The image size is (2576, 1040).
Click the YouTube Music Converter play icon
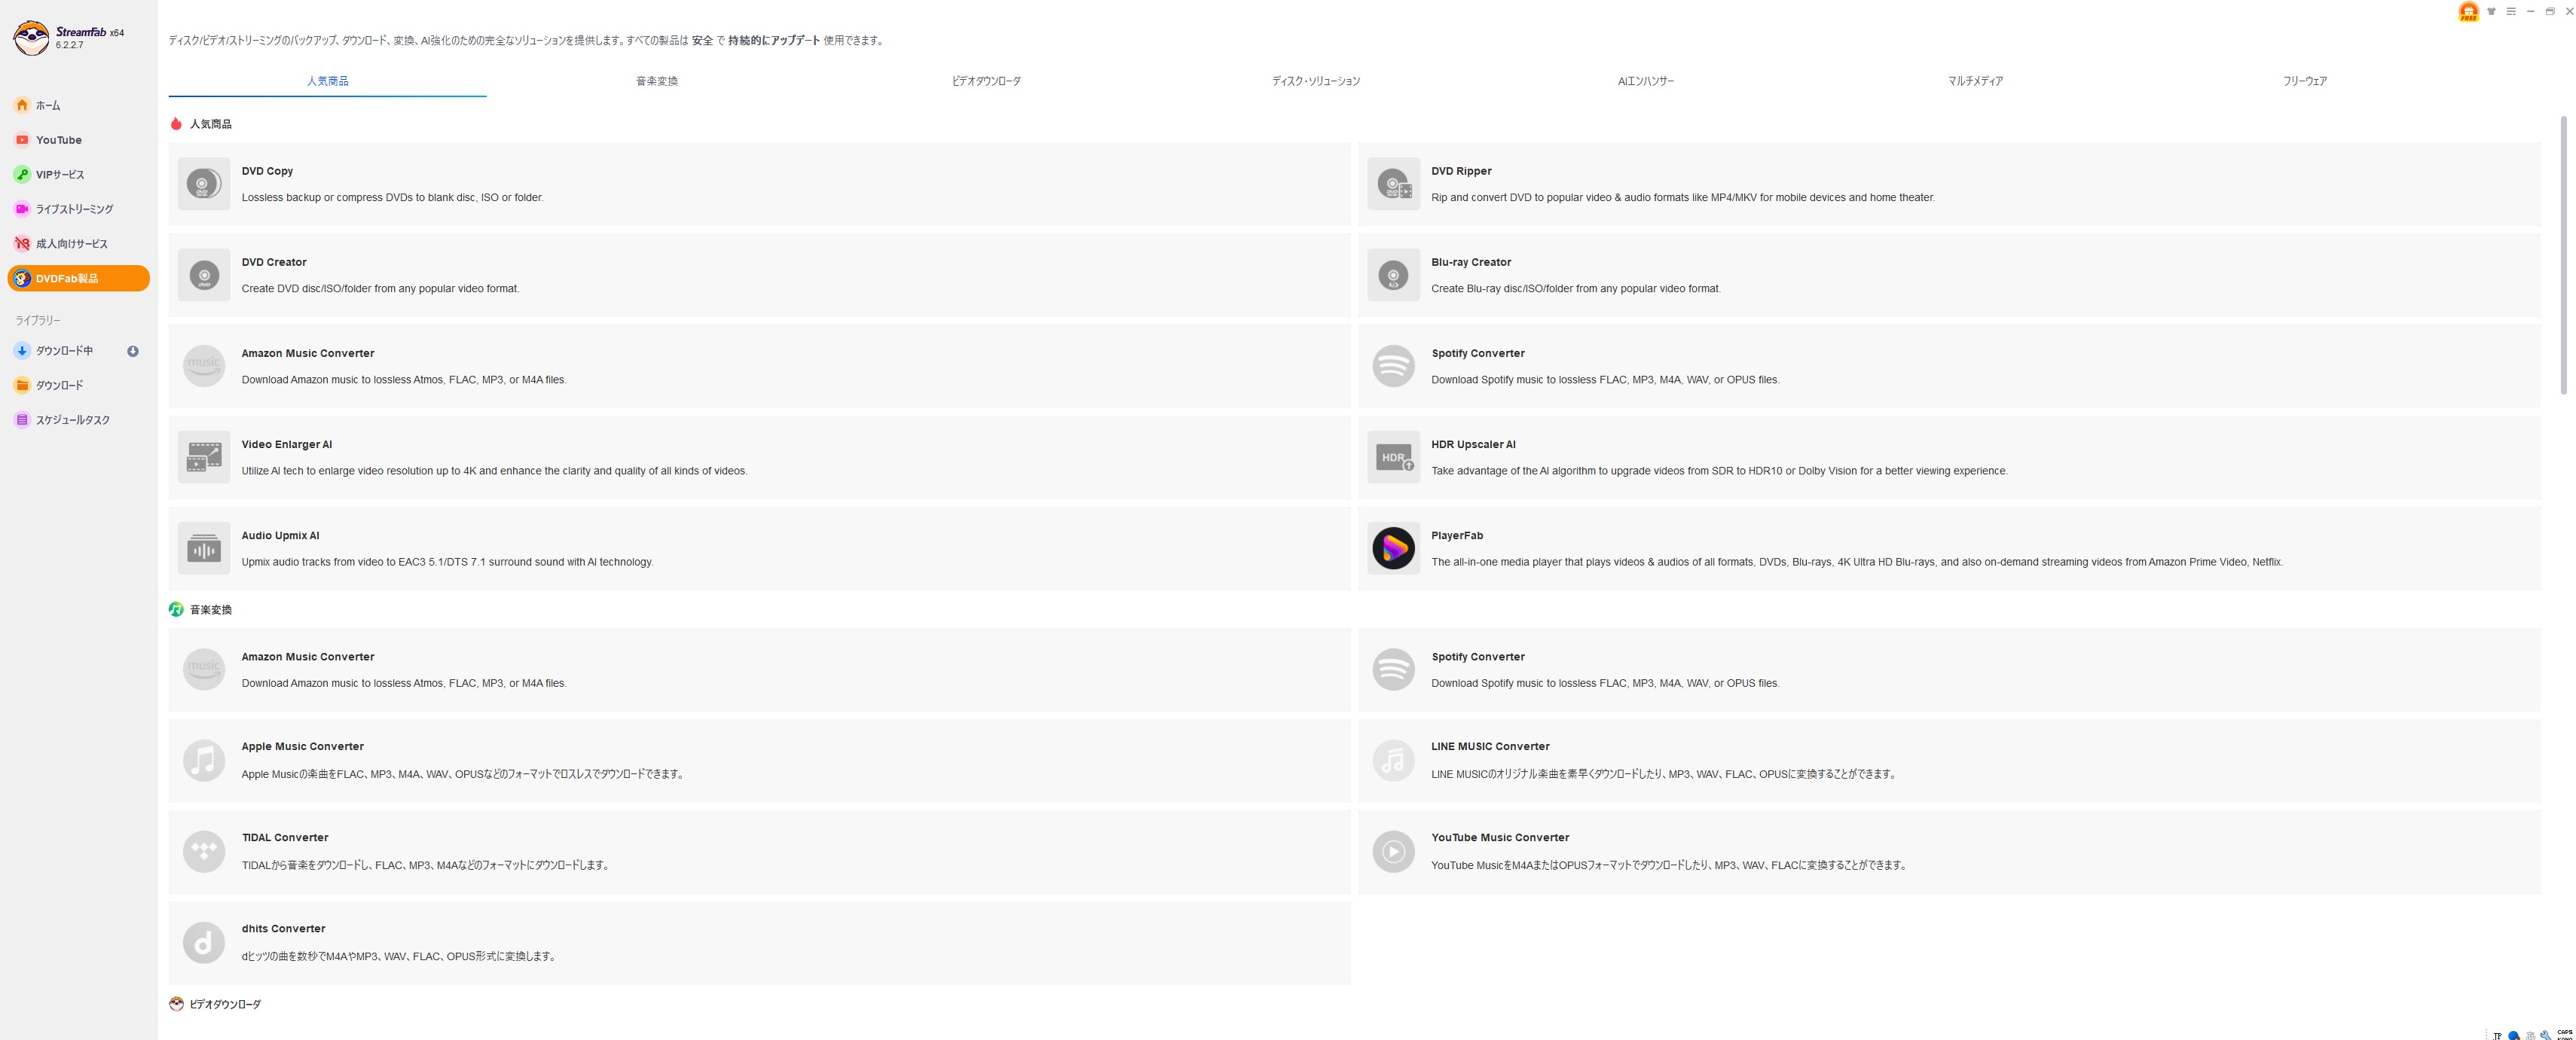pos(1393,851)
